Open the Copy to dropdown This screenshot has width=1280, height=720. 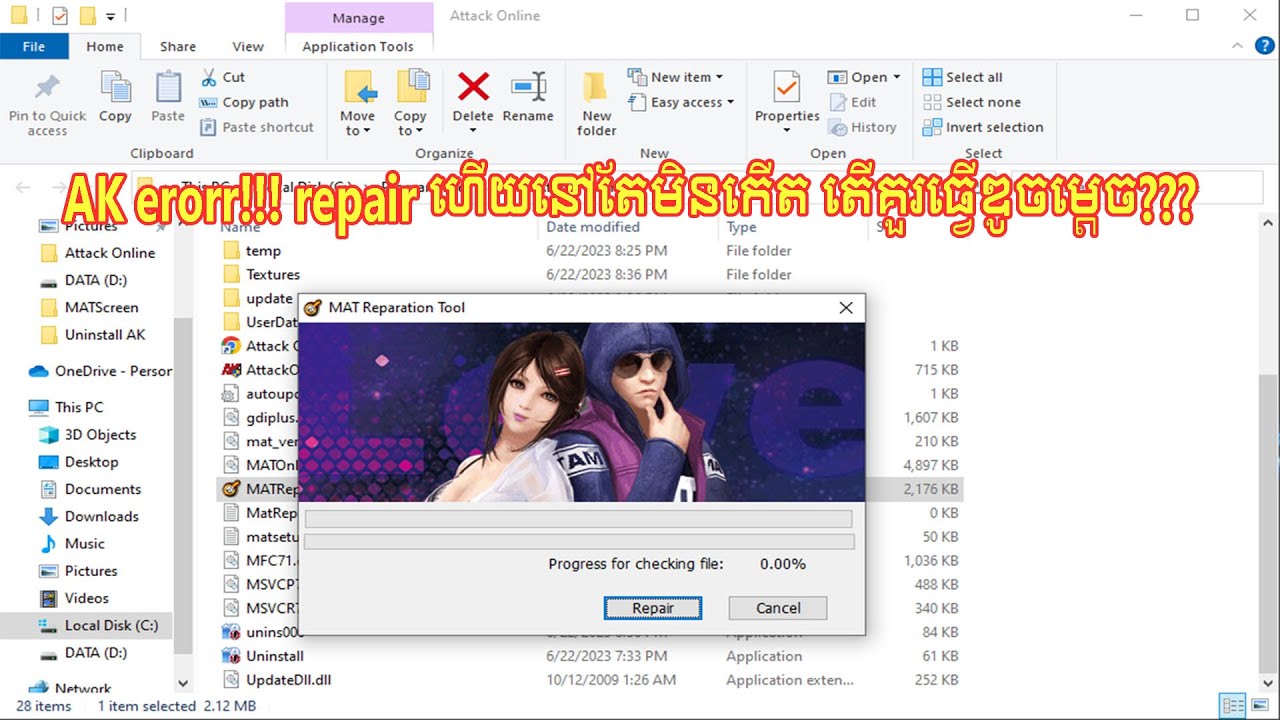[411, 104]
